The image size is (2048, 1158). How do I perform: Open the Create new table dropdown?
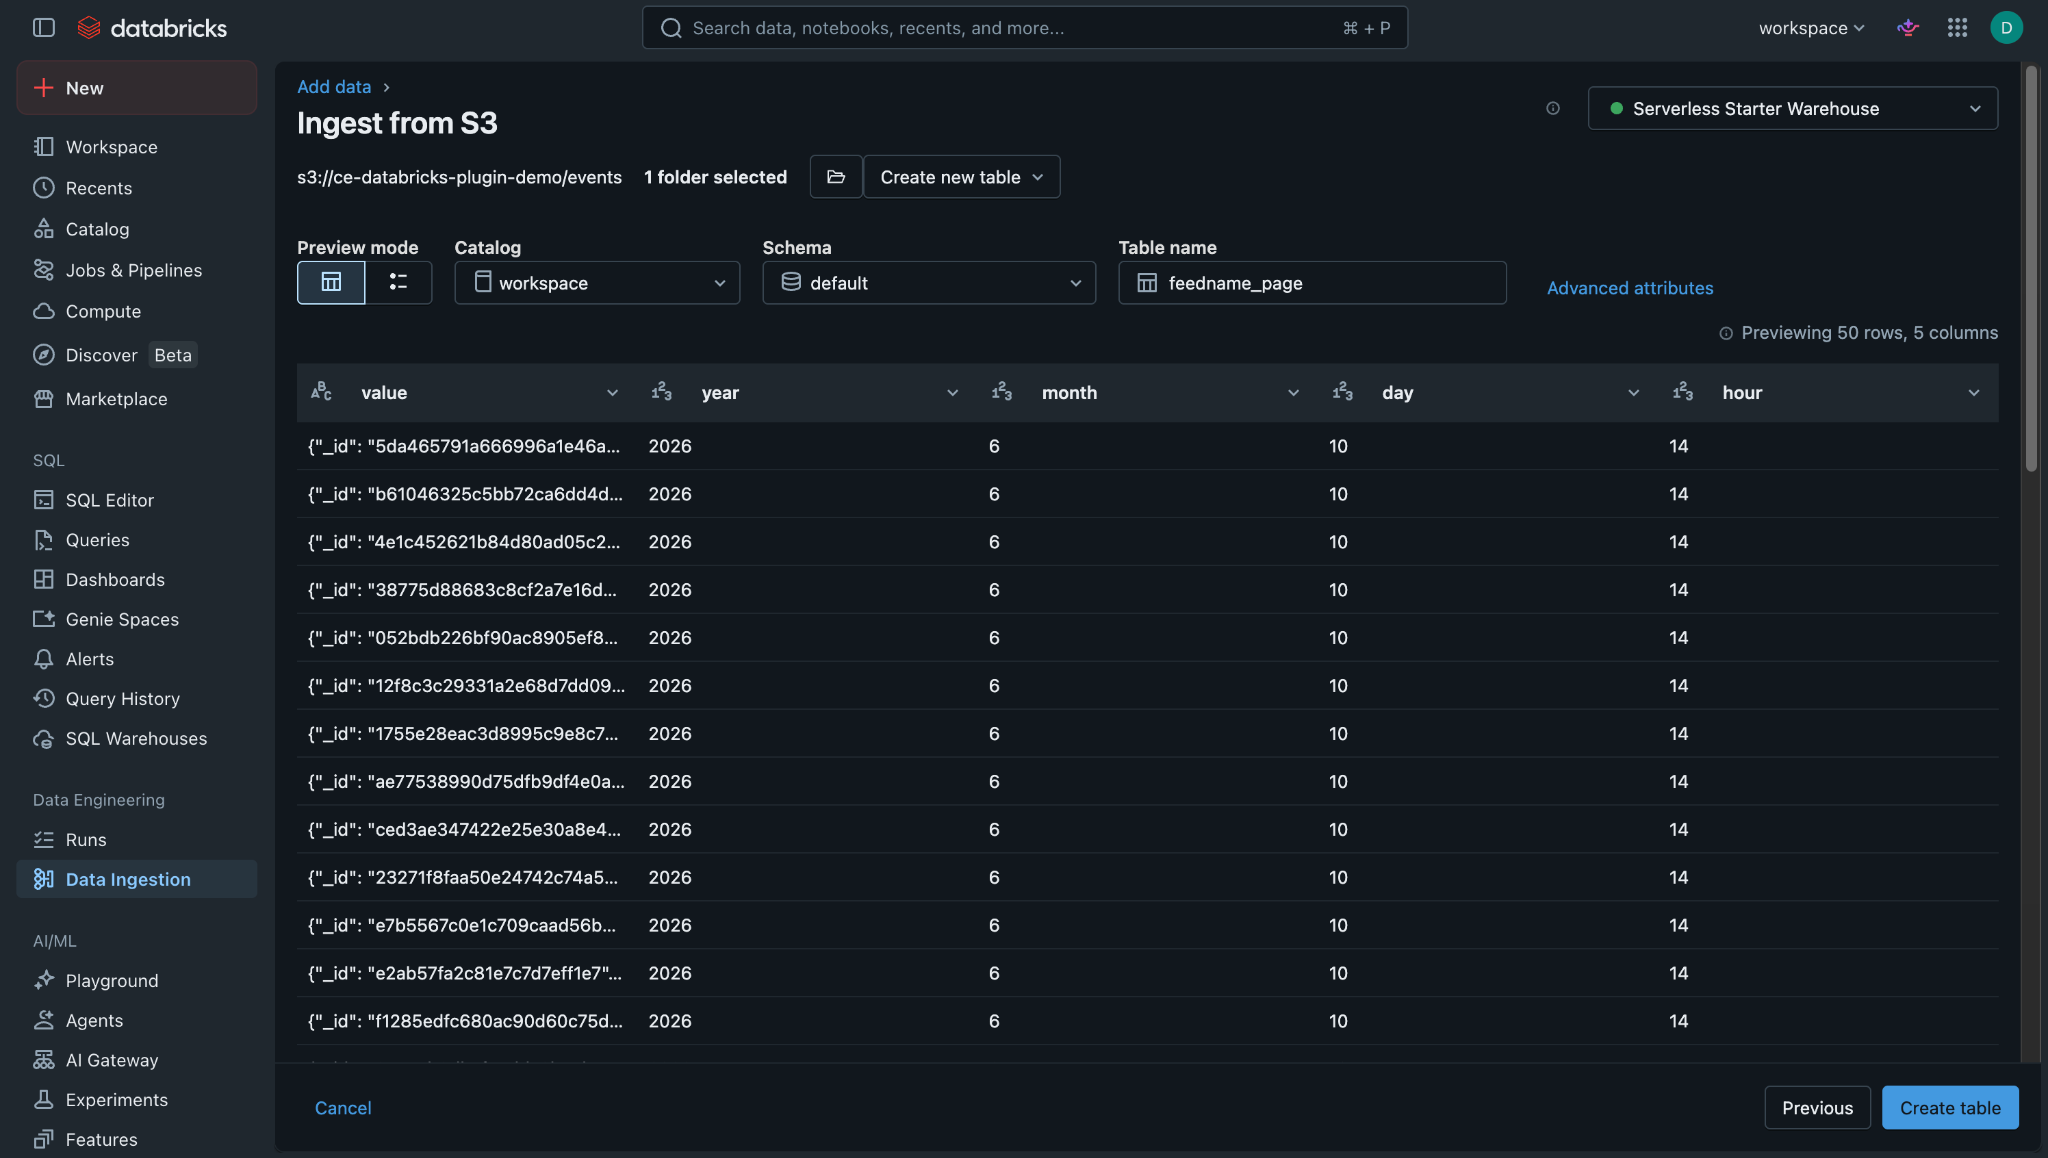pyautogui.click(x=961, y=177)
